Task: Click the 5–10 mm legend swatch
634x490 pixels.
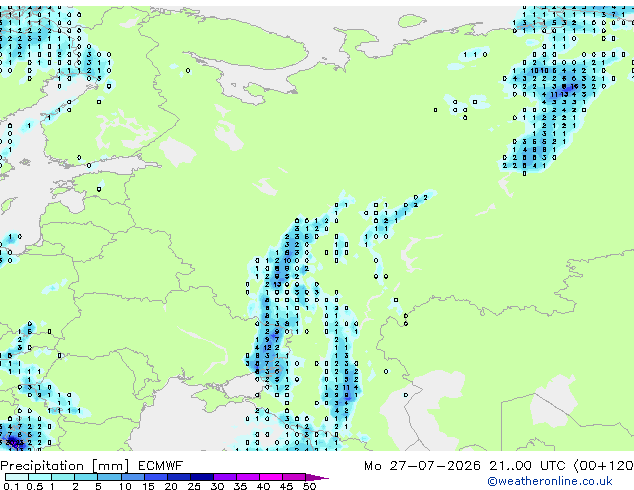Action: click(109, 477)
